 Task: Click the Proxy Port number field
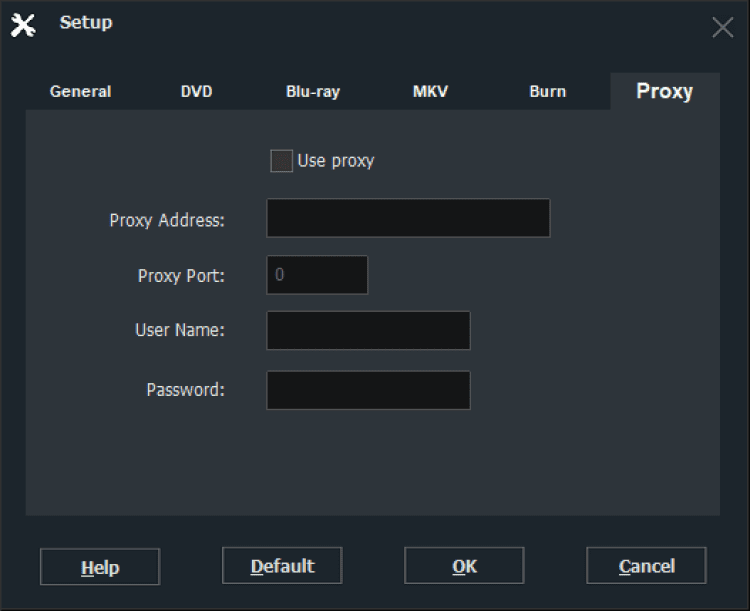point(317,275)
